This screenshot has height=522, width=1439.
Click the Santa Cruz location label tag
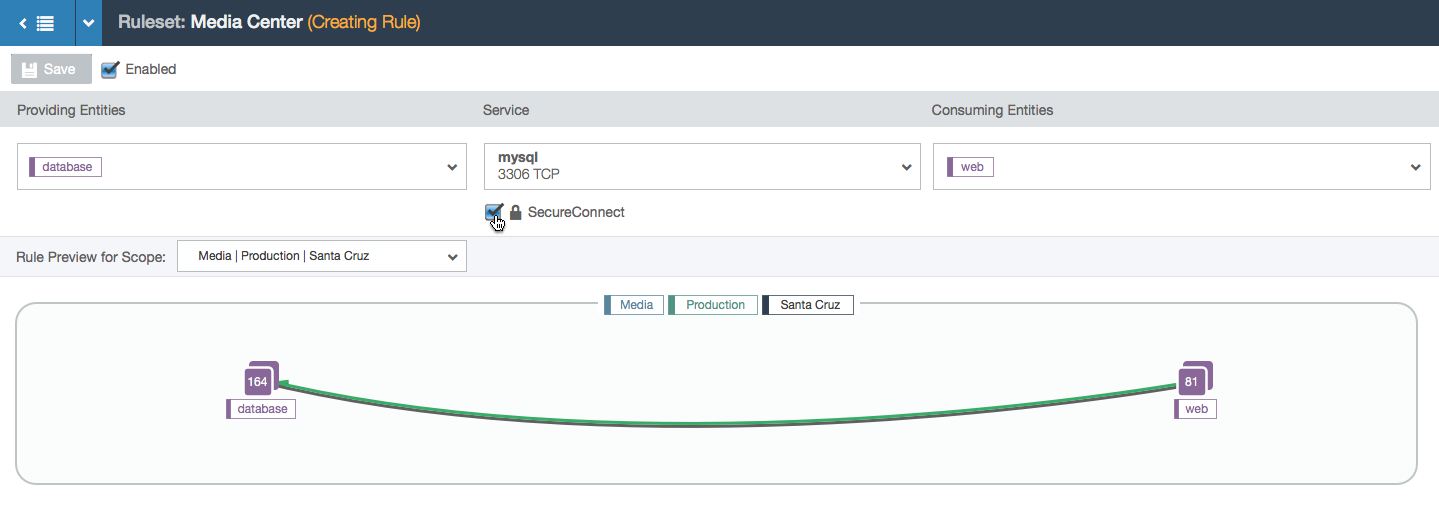(x=808, y=304)
